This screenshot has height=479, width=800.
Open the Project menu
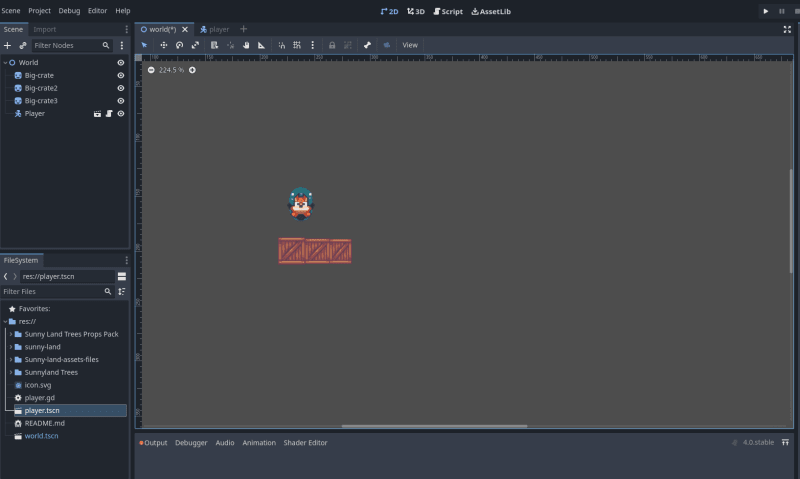[39, 10]
